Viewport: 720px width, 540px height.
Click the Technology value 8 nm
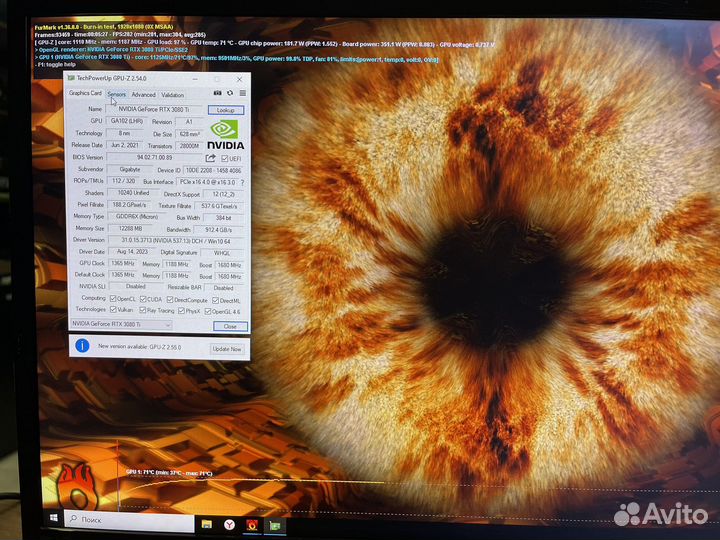coord(124,133)
